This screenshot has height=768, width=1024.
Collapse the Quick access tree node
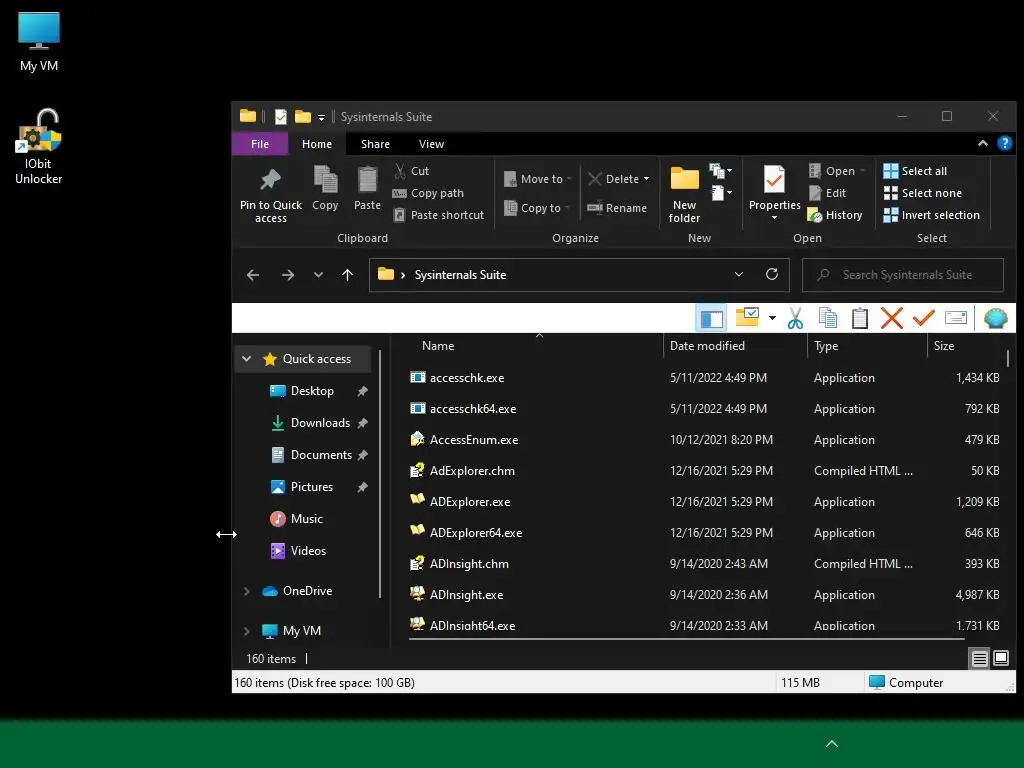tap(246, 359)
